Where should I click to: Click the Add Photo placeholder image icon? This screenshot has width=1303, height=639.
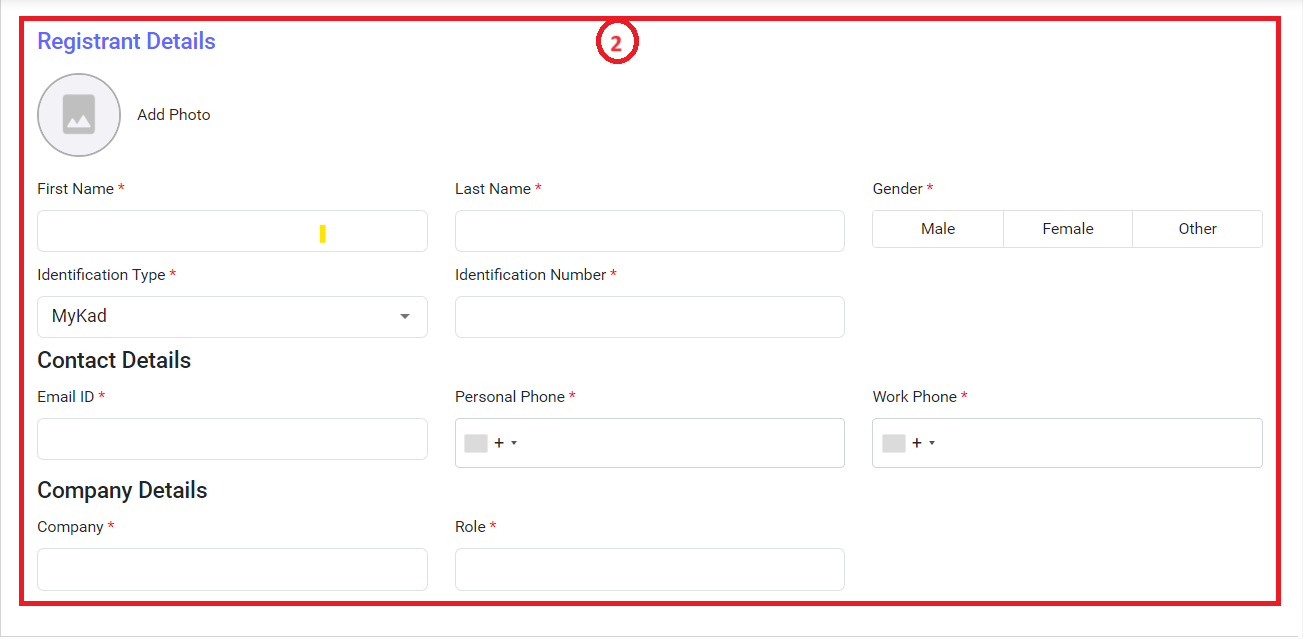pos(79,115)
